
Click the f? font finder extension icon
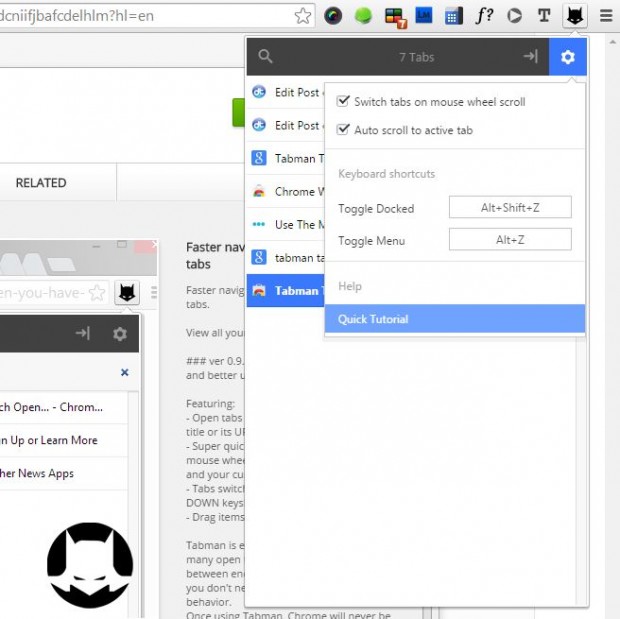(484, 16)
